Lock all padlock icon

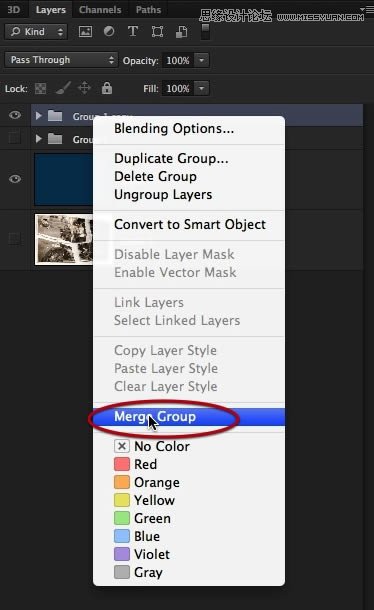107,88
